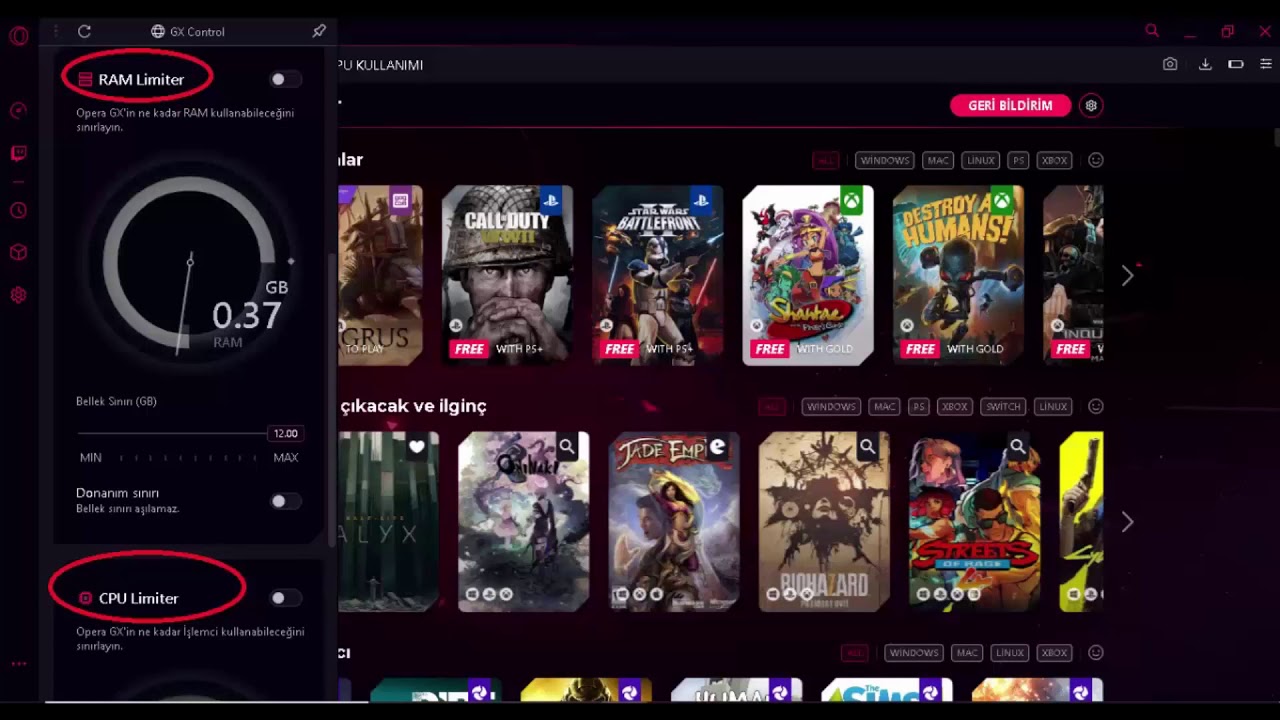1280x720 pixels.
Task: Open the Twitch sidebar panel
Action: coord(18,153)
